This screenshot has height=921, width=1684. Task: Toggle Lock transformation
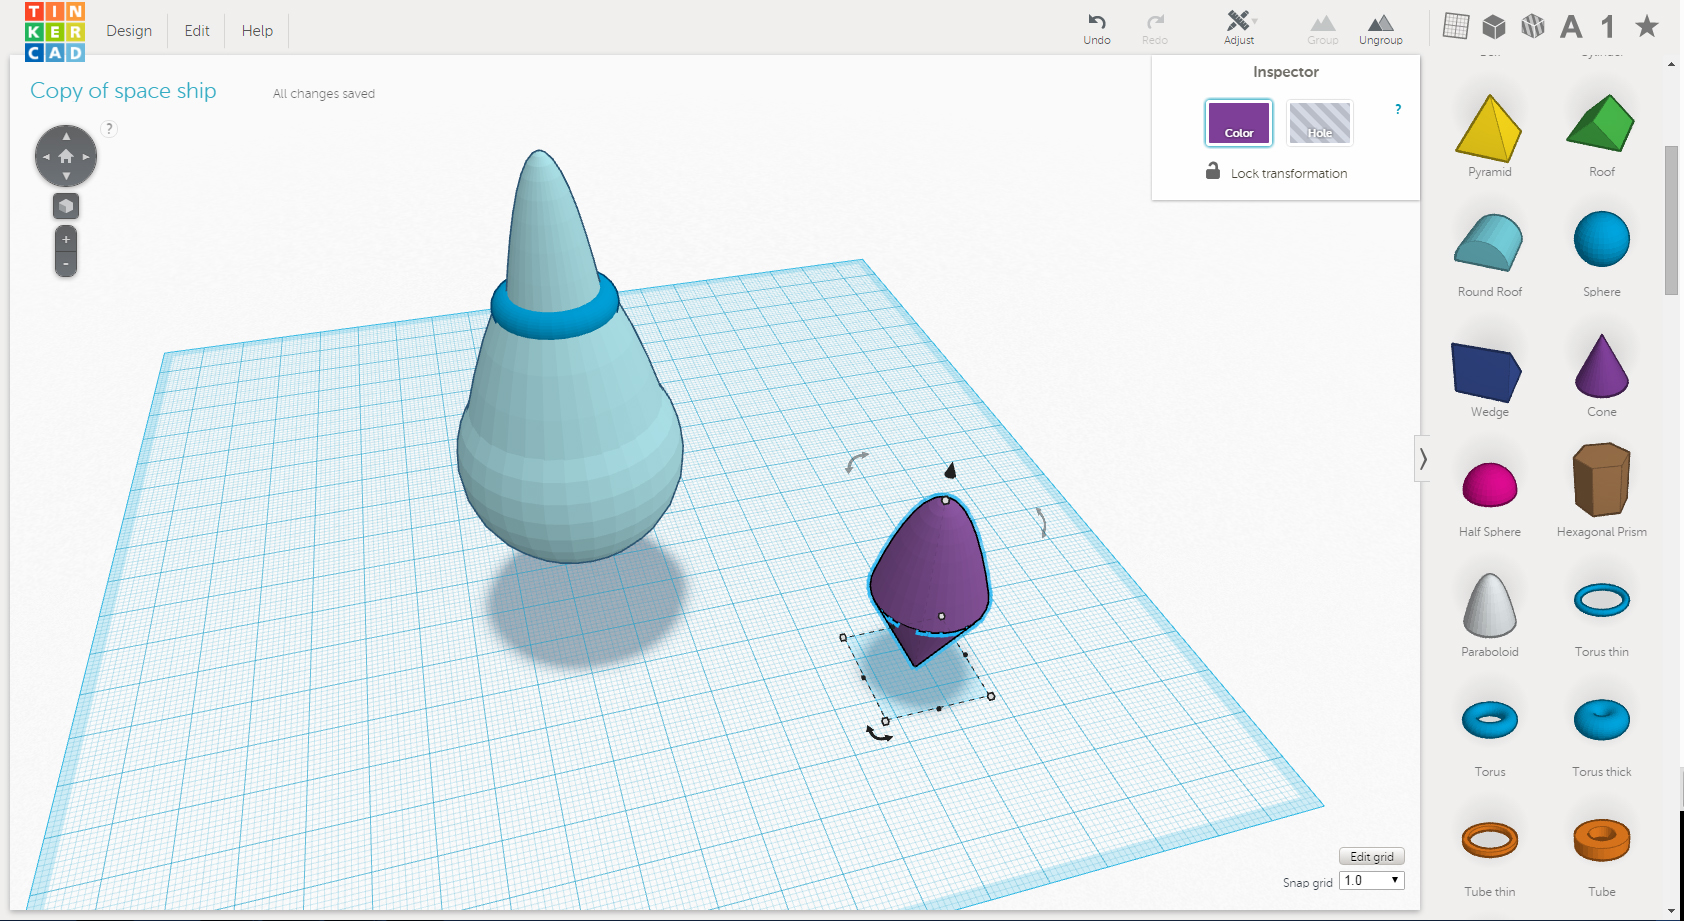[1277, 172]
